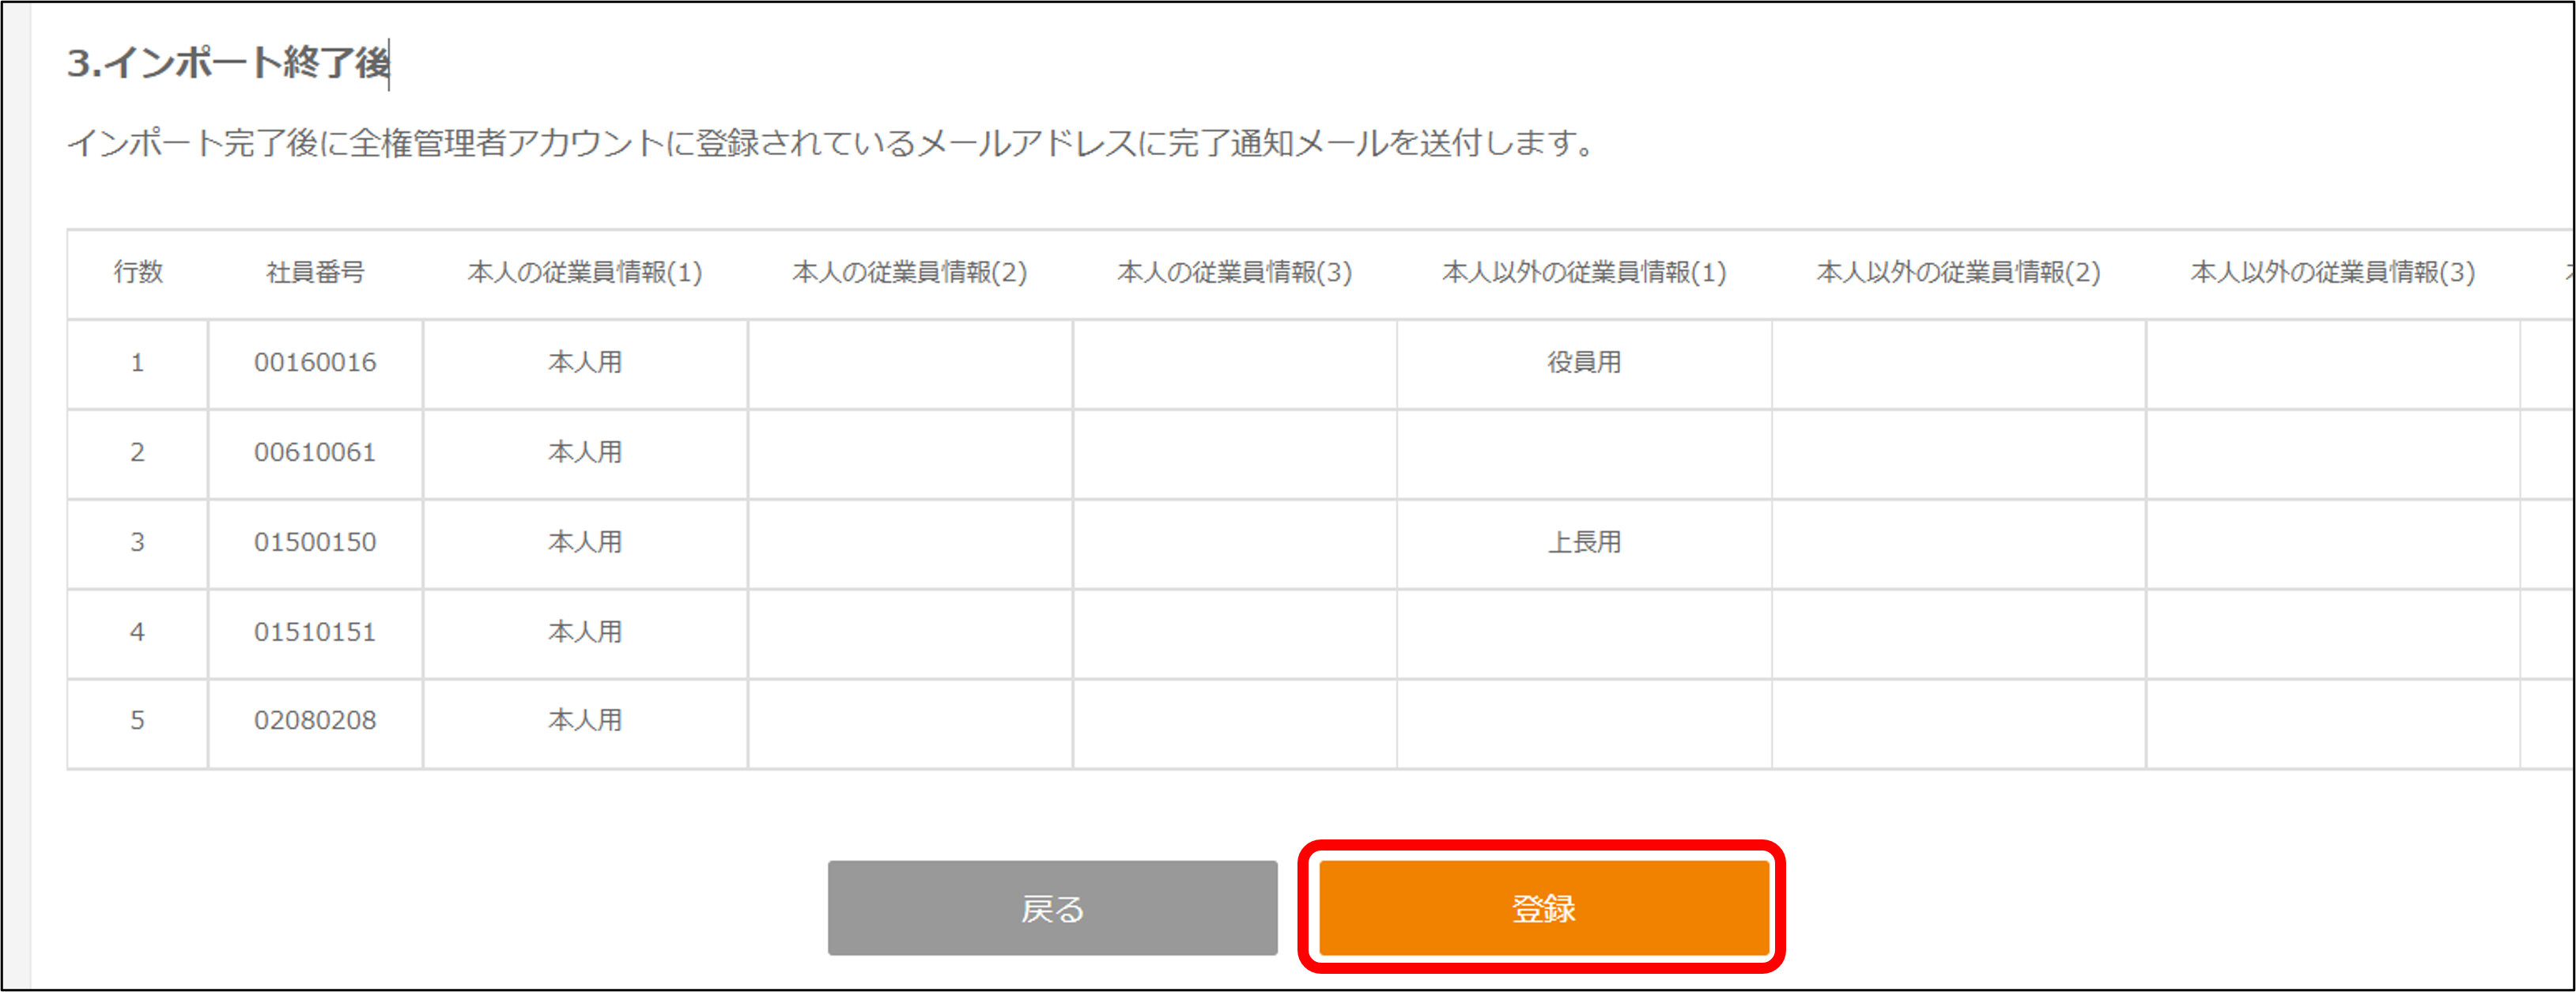Click the 上長用 cell in row 3

tap(1584, 542)
